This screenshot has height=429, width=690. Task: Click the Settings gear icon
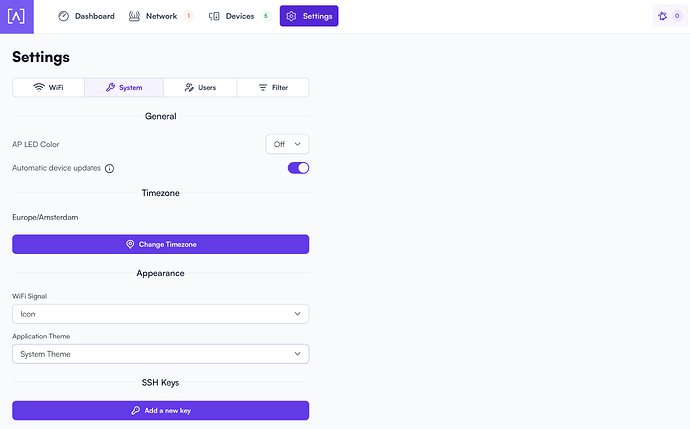click(x=291, y=16)
